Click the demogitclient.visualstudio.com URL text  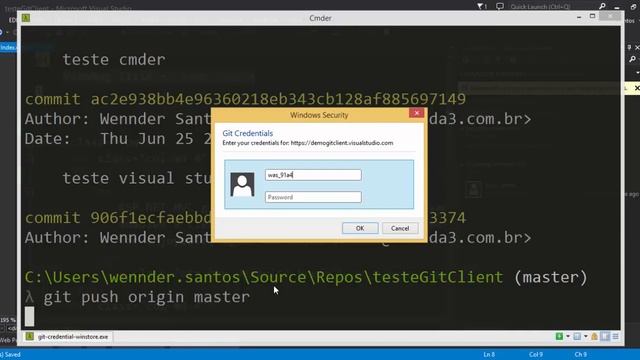coord(342,143)
